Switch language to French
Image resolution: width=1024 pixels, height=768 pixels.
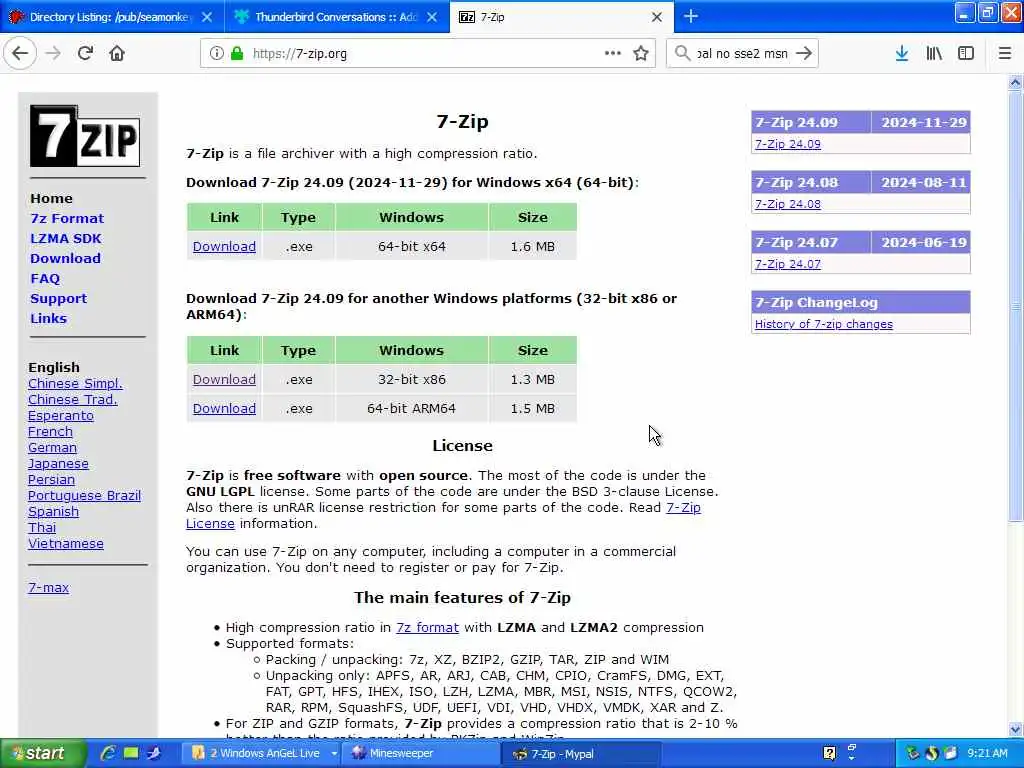50,431
